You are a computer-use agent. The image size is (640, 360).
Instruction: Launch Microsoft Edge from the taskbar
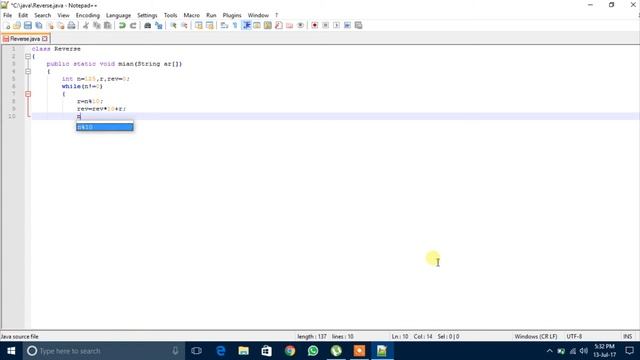[220, 351]
